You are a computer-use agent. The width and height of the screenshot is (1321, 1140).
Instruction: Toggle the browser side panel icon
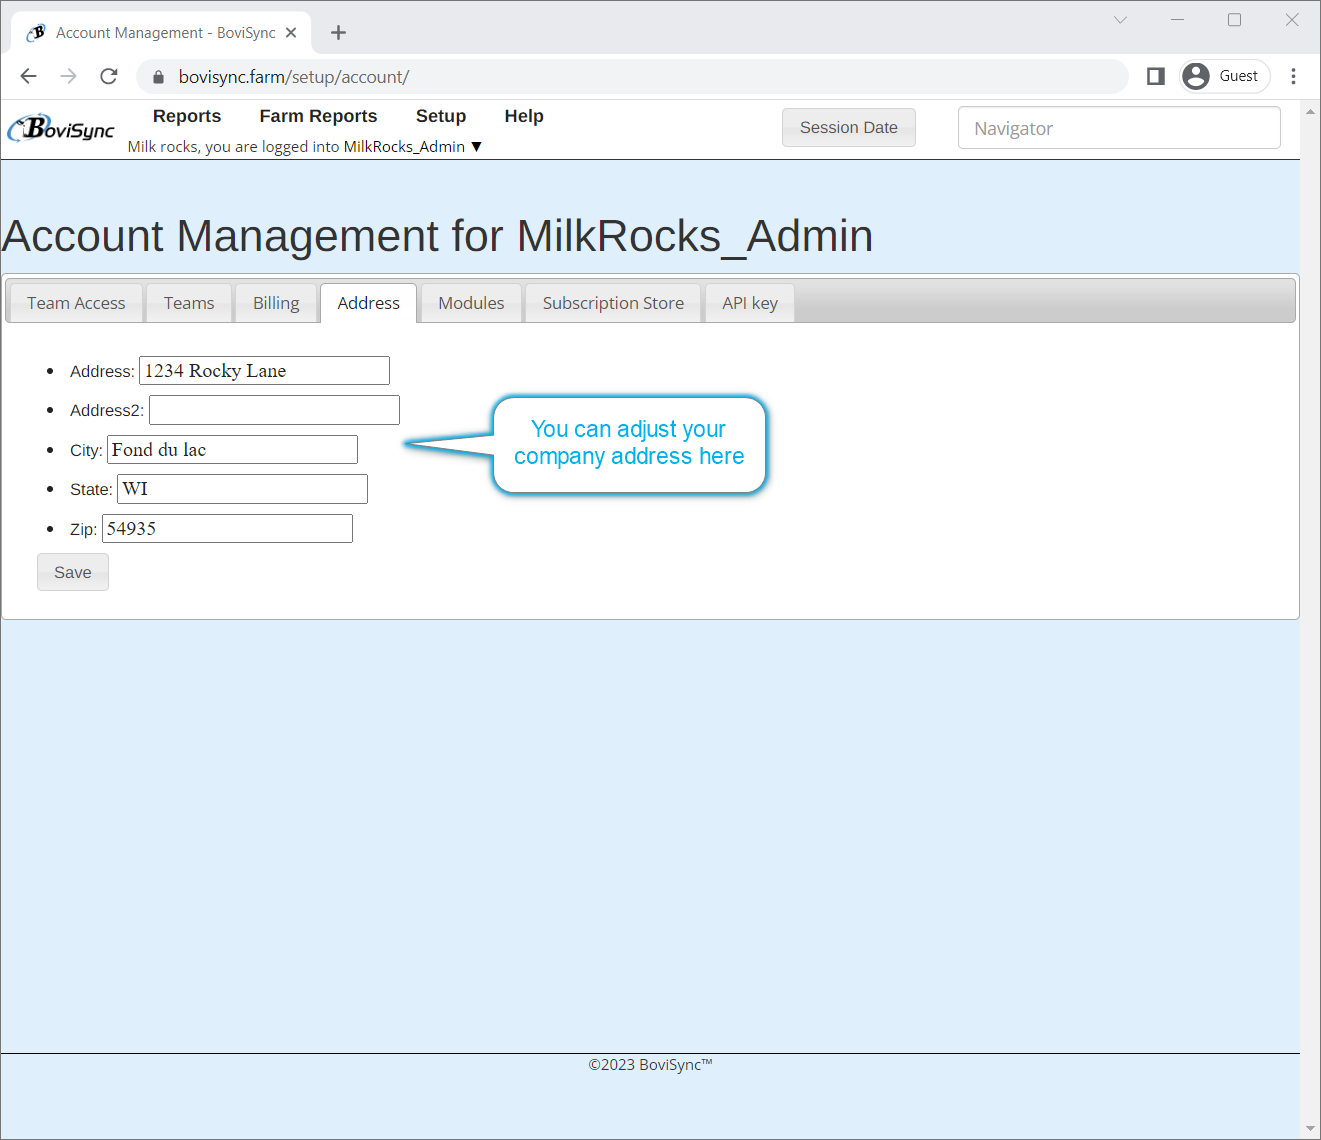tap(1155, 76)
